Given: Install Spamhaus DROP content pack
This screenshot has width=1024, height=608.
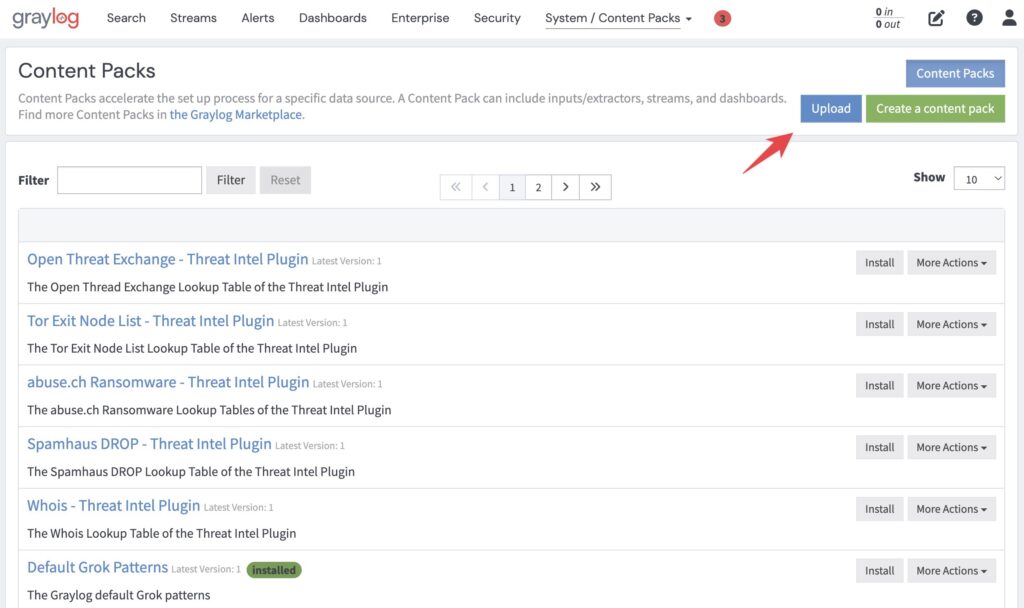Looking at the screenshot, I should coord(880,447).
